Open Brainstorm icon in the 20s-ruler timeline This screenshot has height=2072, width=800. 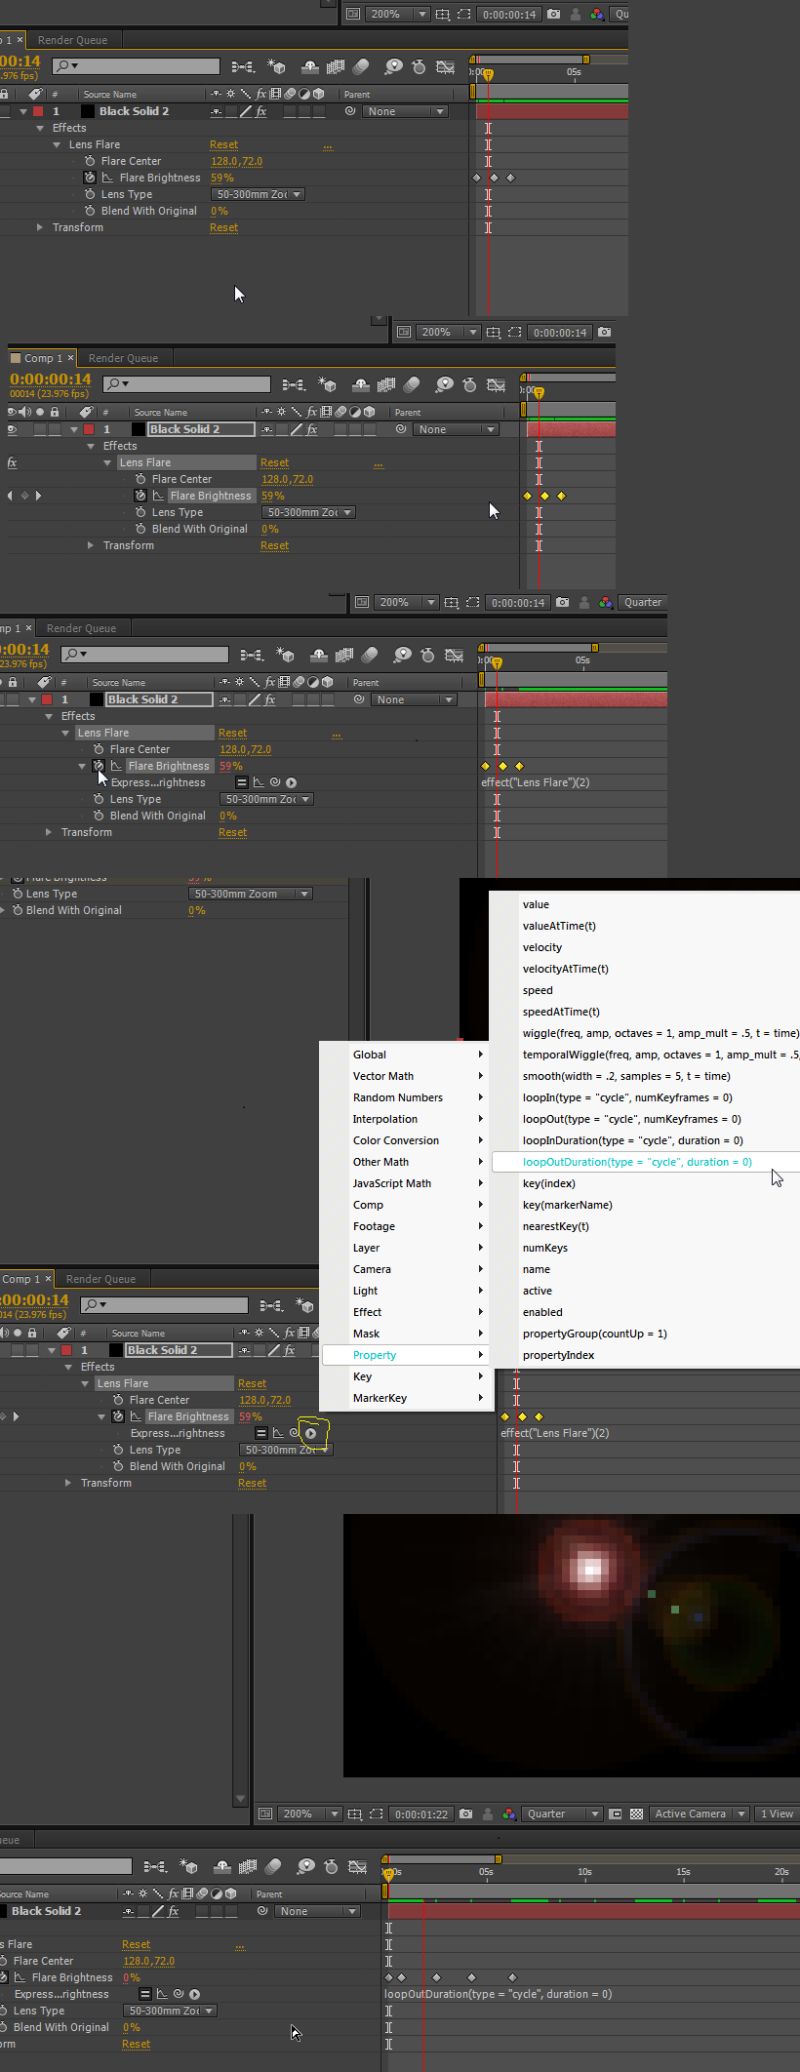tap(306, 1866)
